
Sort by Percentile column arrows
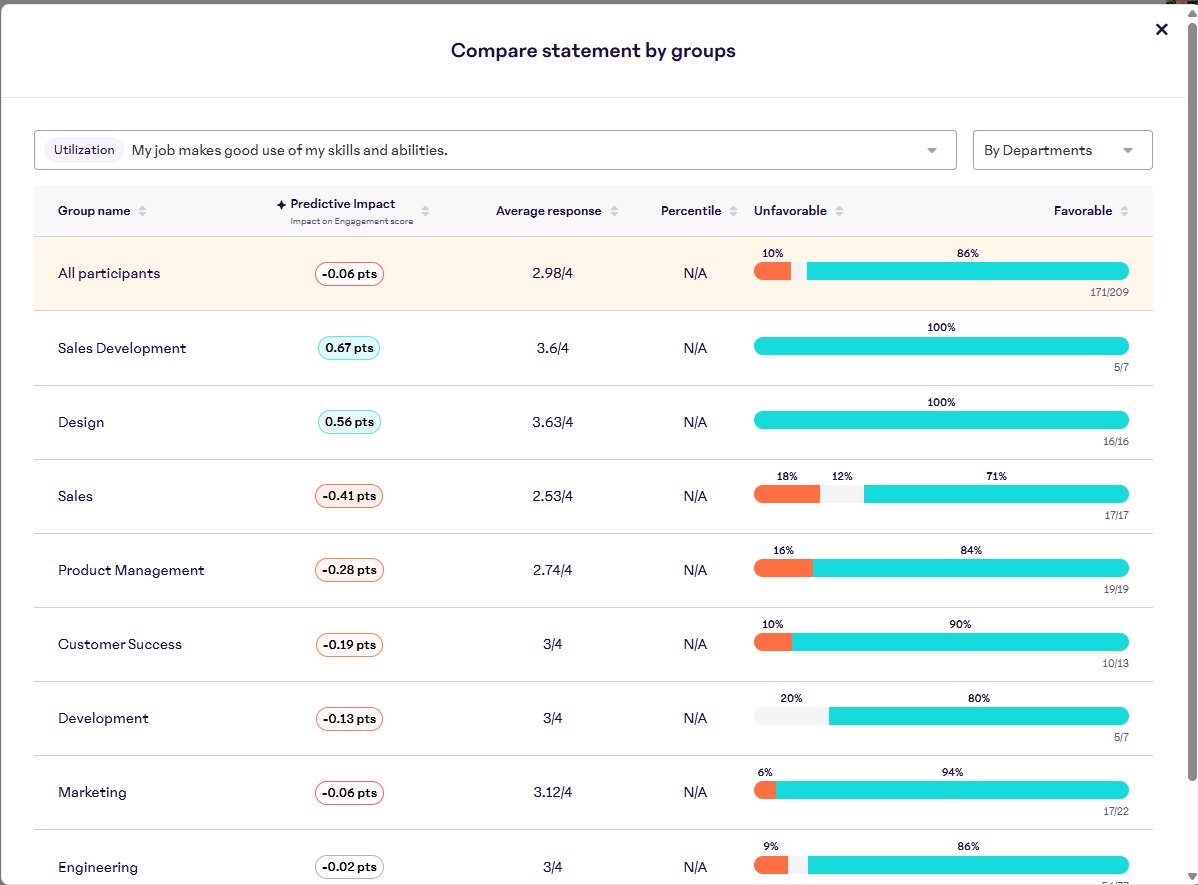[x=733, y=211]
